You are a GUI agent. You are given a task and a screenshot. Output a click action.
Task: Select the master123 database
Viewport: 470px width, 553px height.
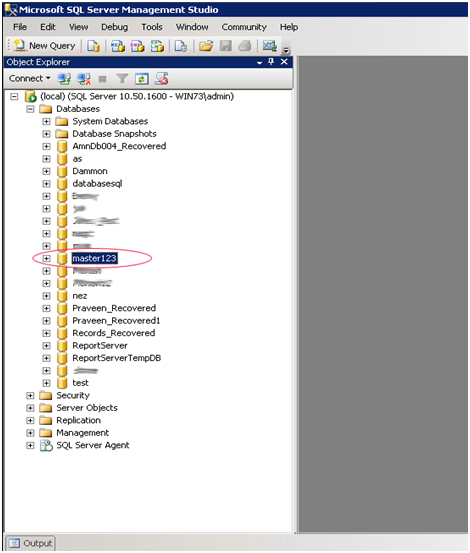coord(94,259)
